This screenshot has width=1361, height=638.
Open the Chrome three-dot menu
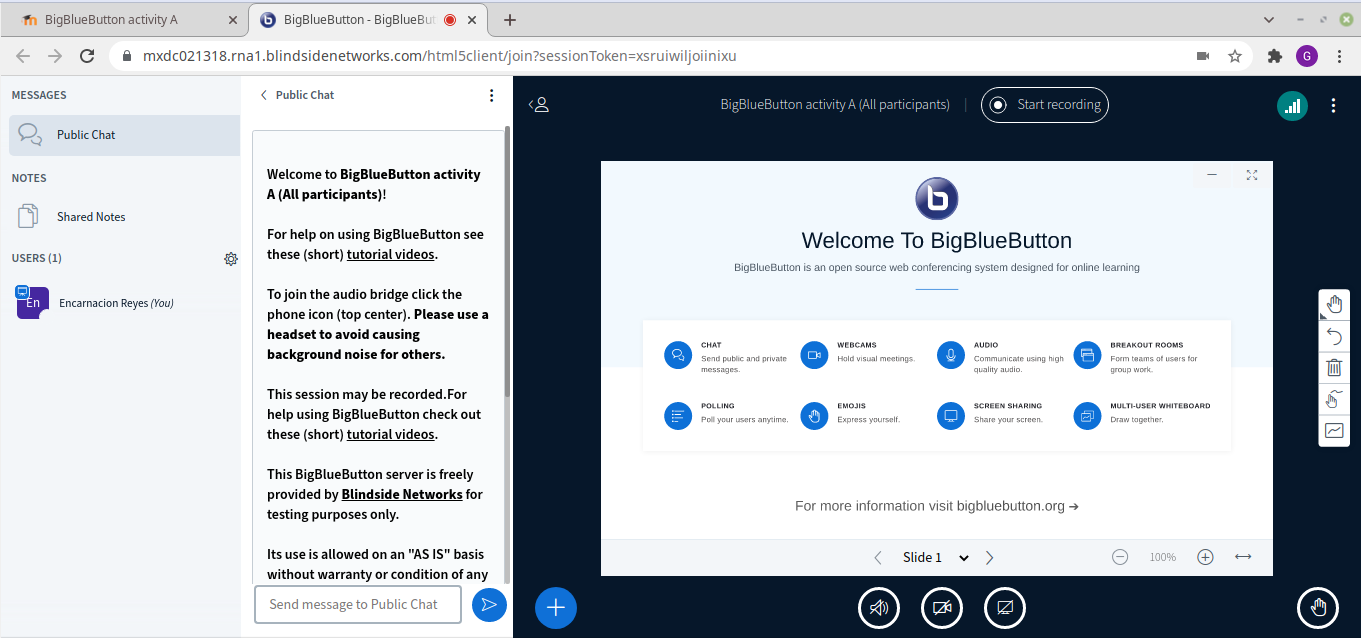tap(1339, 56)
